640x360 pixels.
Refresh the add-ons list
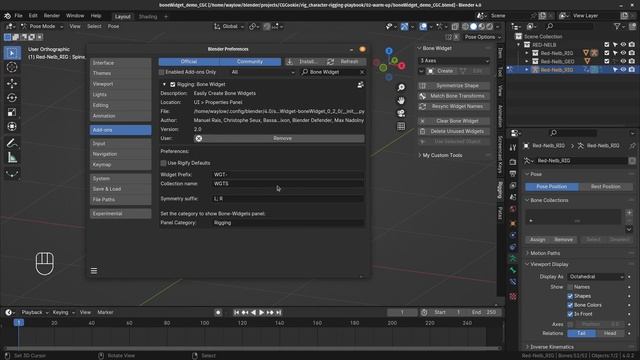point(345,62)
